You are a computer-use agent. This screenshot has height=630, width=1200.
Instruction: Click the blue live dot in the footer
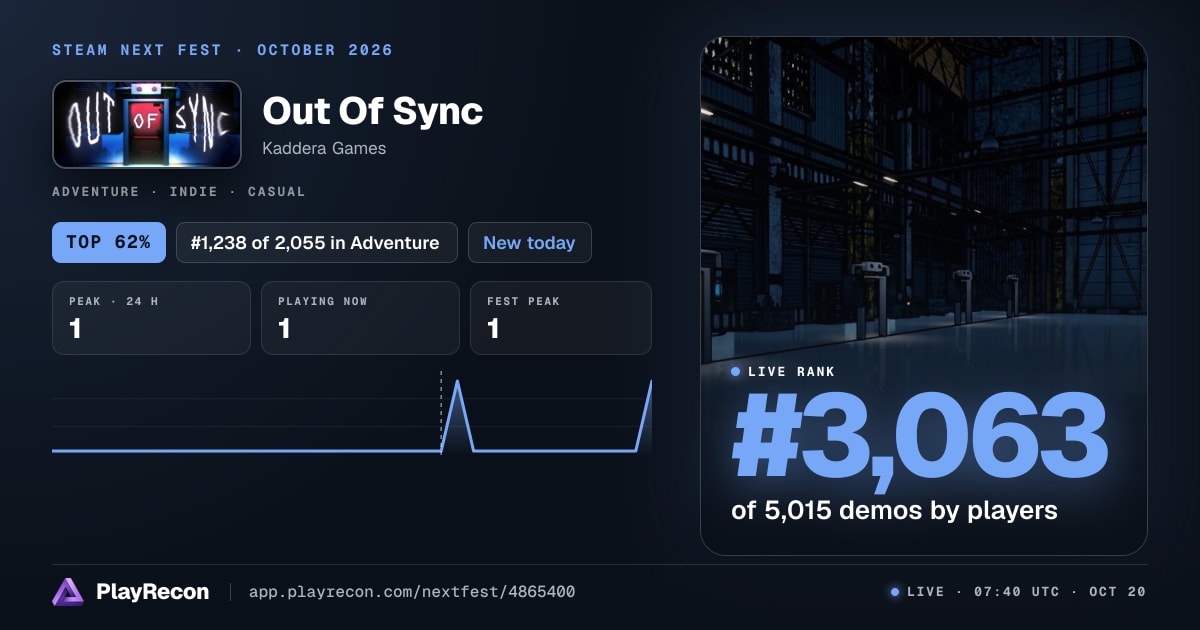tap(895, 592)
